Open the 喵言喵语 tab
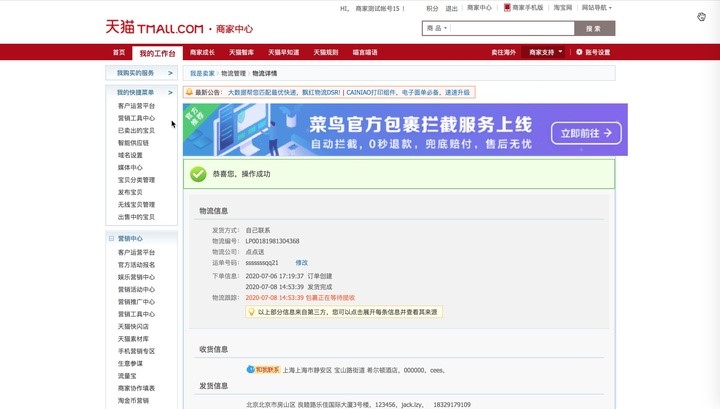This screenshot has width=720, height=409. point(365,52)
